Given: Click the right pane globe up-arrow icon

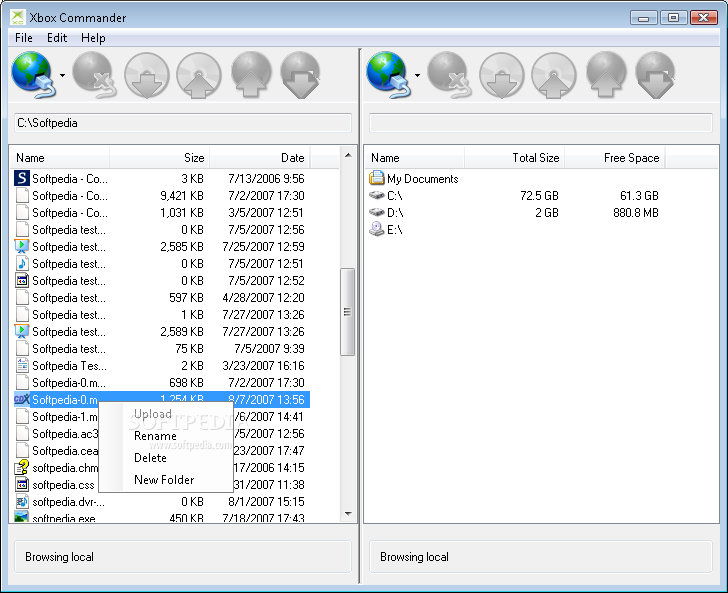Looking at the screenshot, I should point(606,75).
